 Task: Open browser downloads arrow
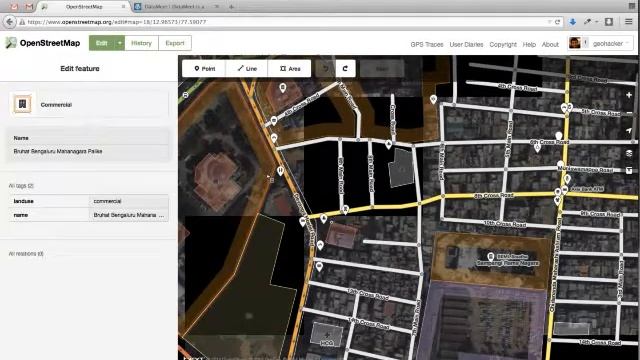pyautogui.click(x=573, y=22)
